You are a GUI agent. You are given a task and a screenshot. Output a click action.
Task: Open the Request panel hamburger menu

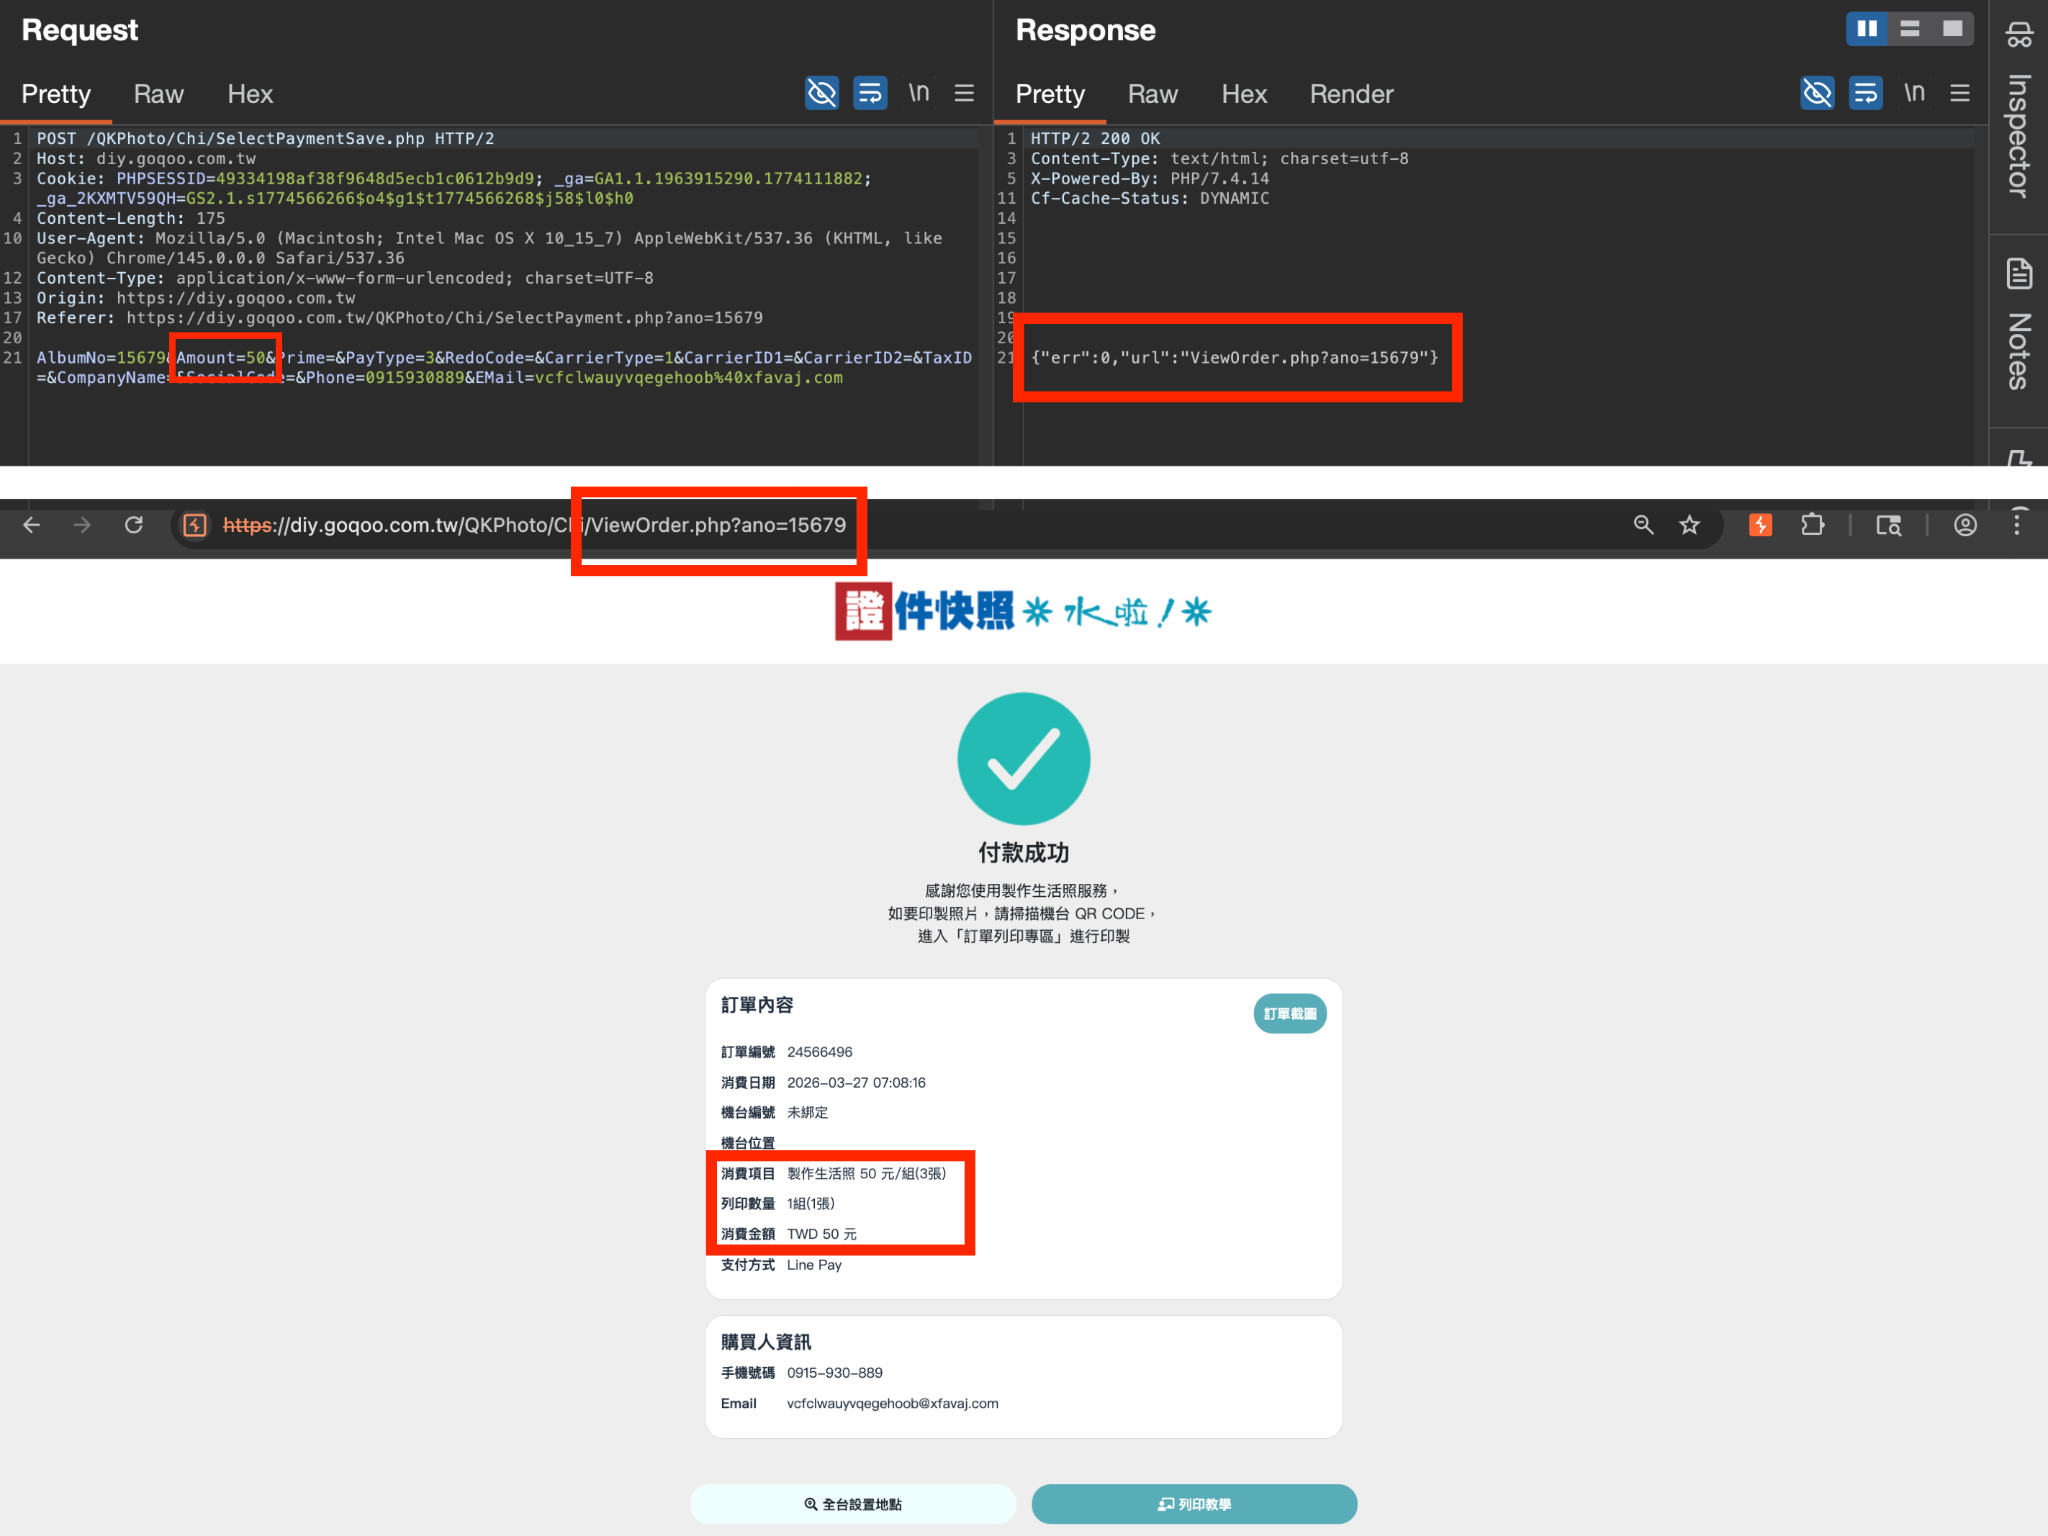(964, 93)
